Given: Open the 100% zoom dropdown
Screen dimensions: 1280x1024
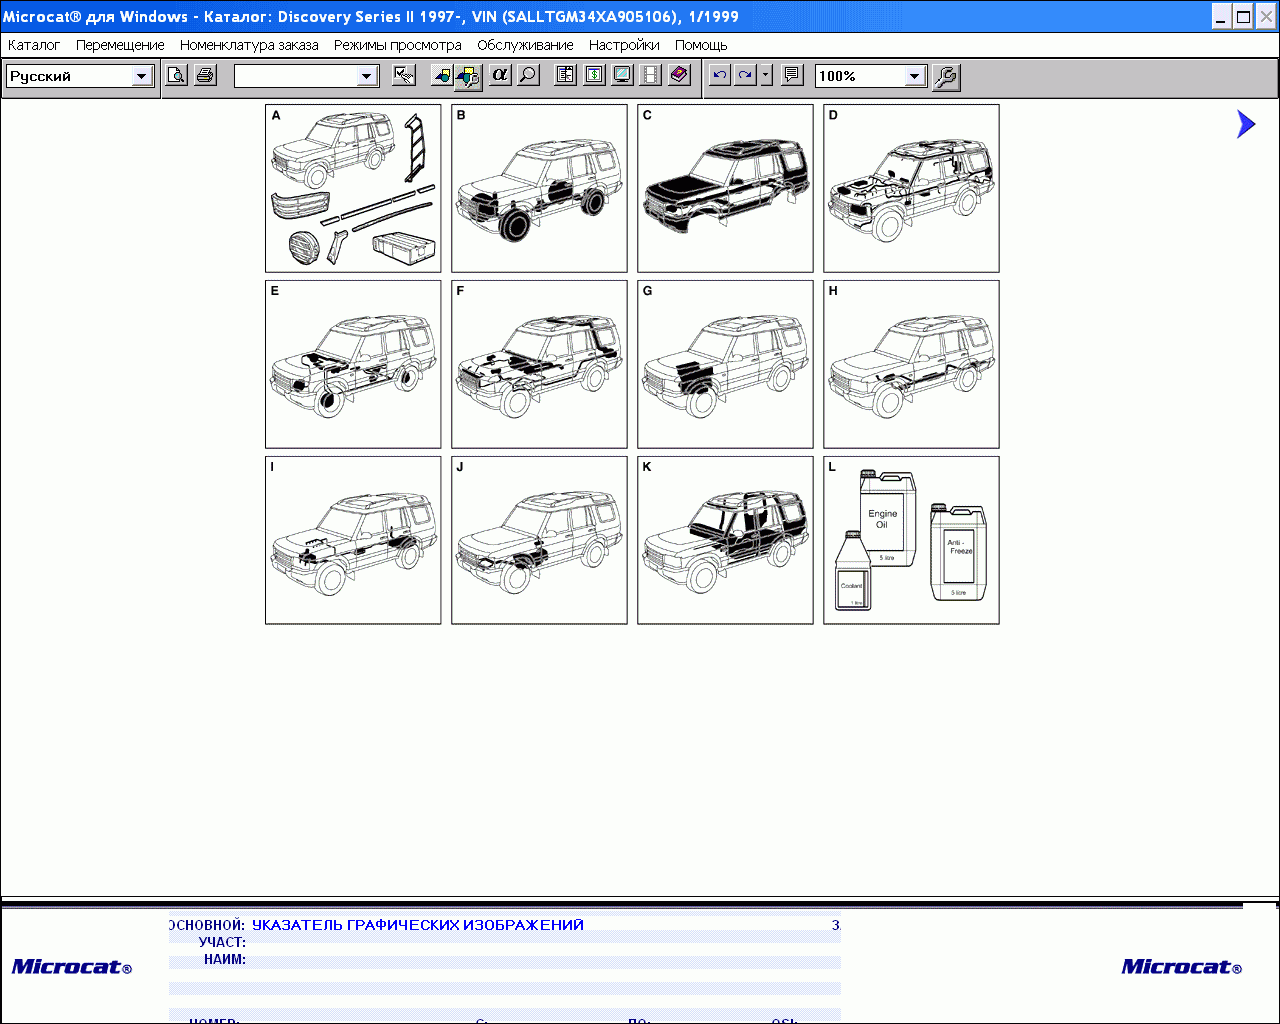Looking at the screenshot, I should pyautogui.click(x=914, y=76).
